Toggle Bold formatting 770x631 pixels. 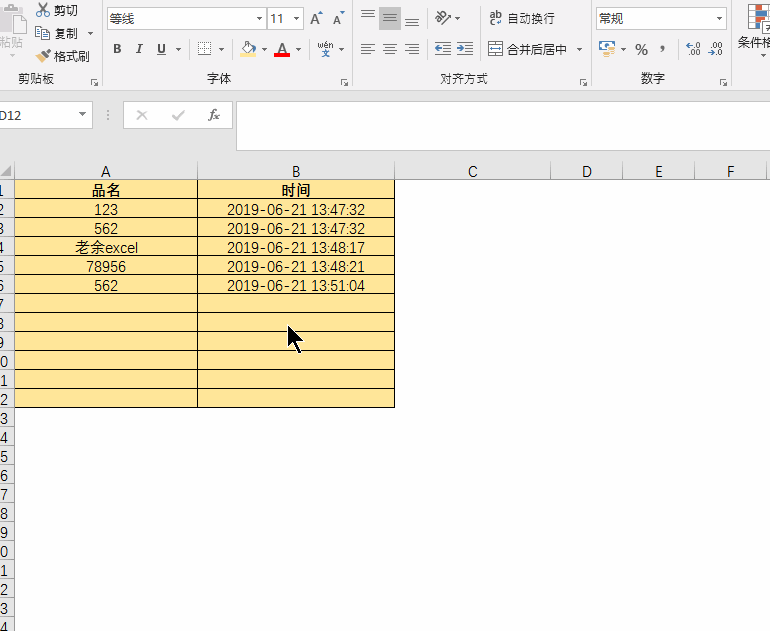pyautogui.click(x=117, y=49)
